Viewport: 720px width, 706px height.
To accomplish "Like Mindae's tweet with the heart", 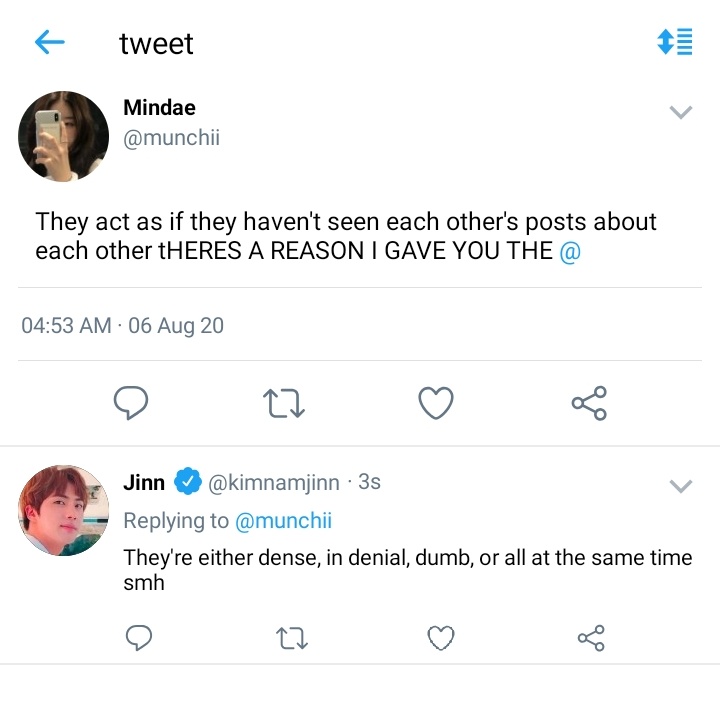I will coord(436,403).
